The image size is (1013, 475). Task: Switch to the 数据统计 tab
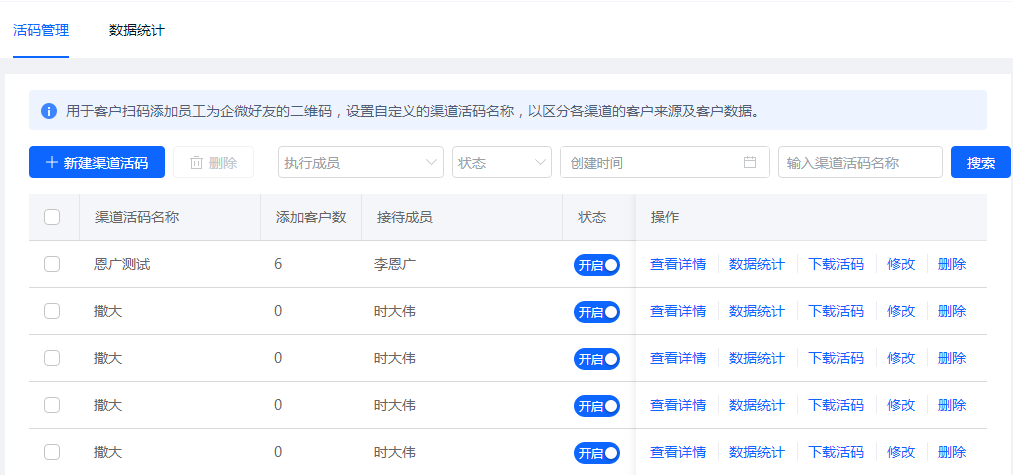tap(137, 30)
